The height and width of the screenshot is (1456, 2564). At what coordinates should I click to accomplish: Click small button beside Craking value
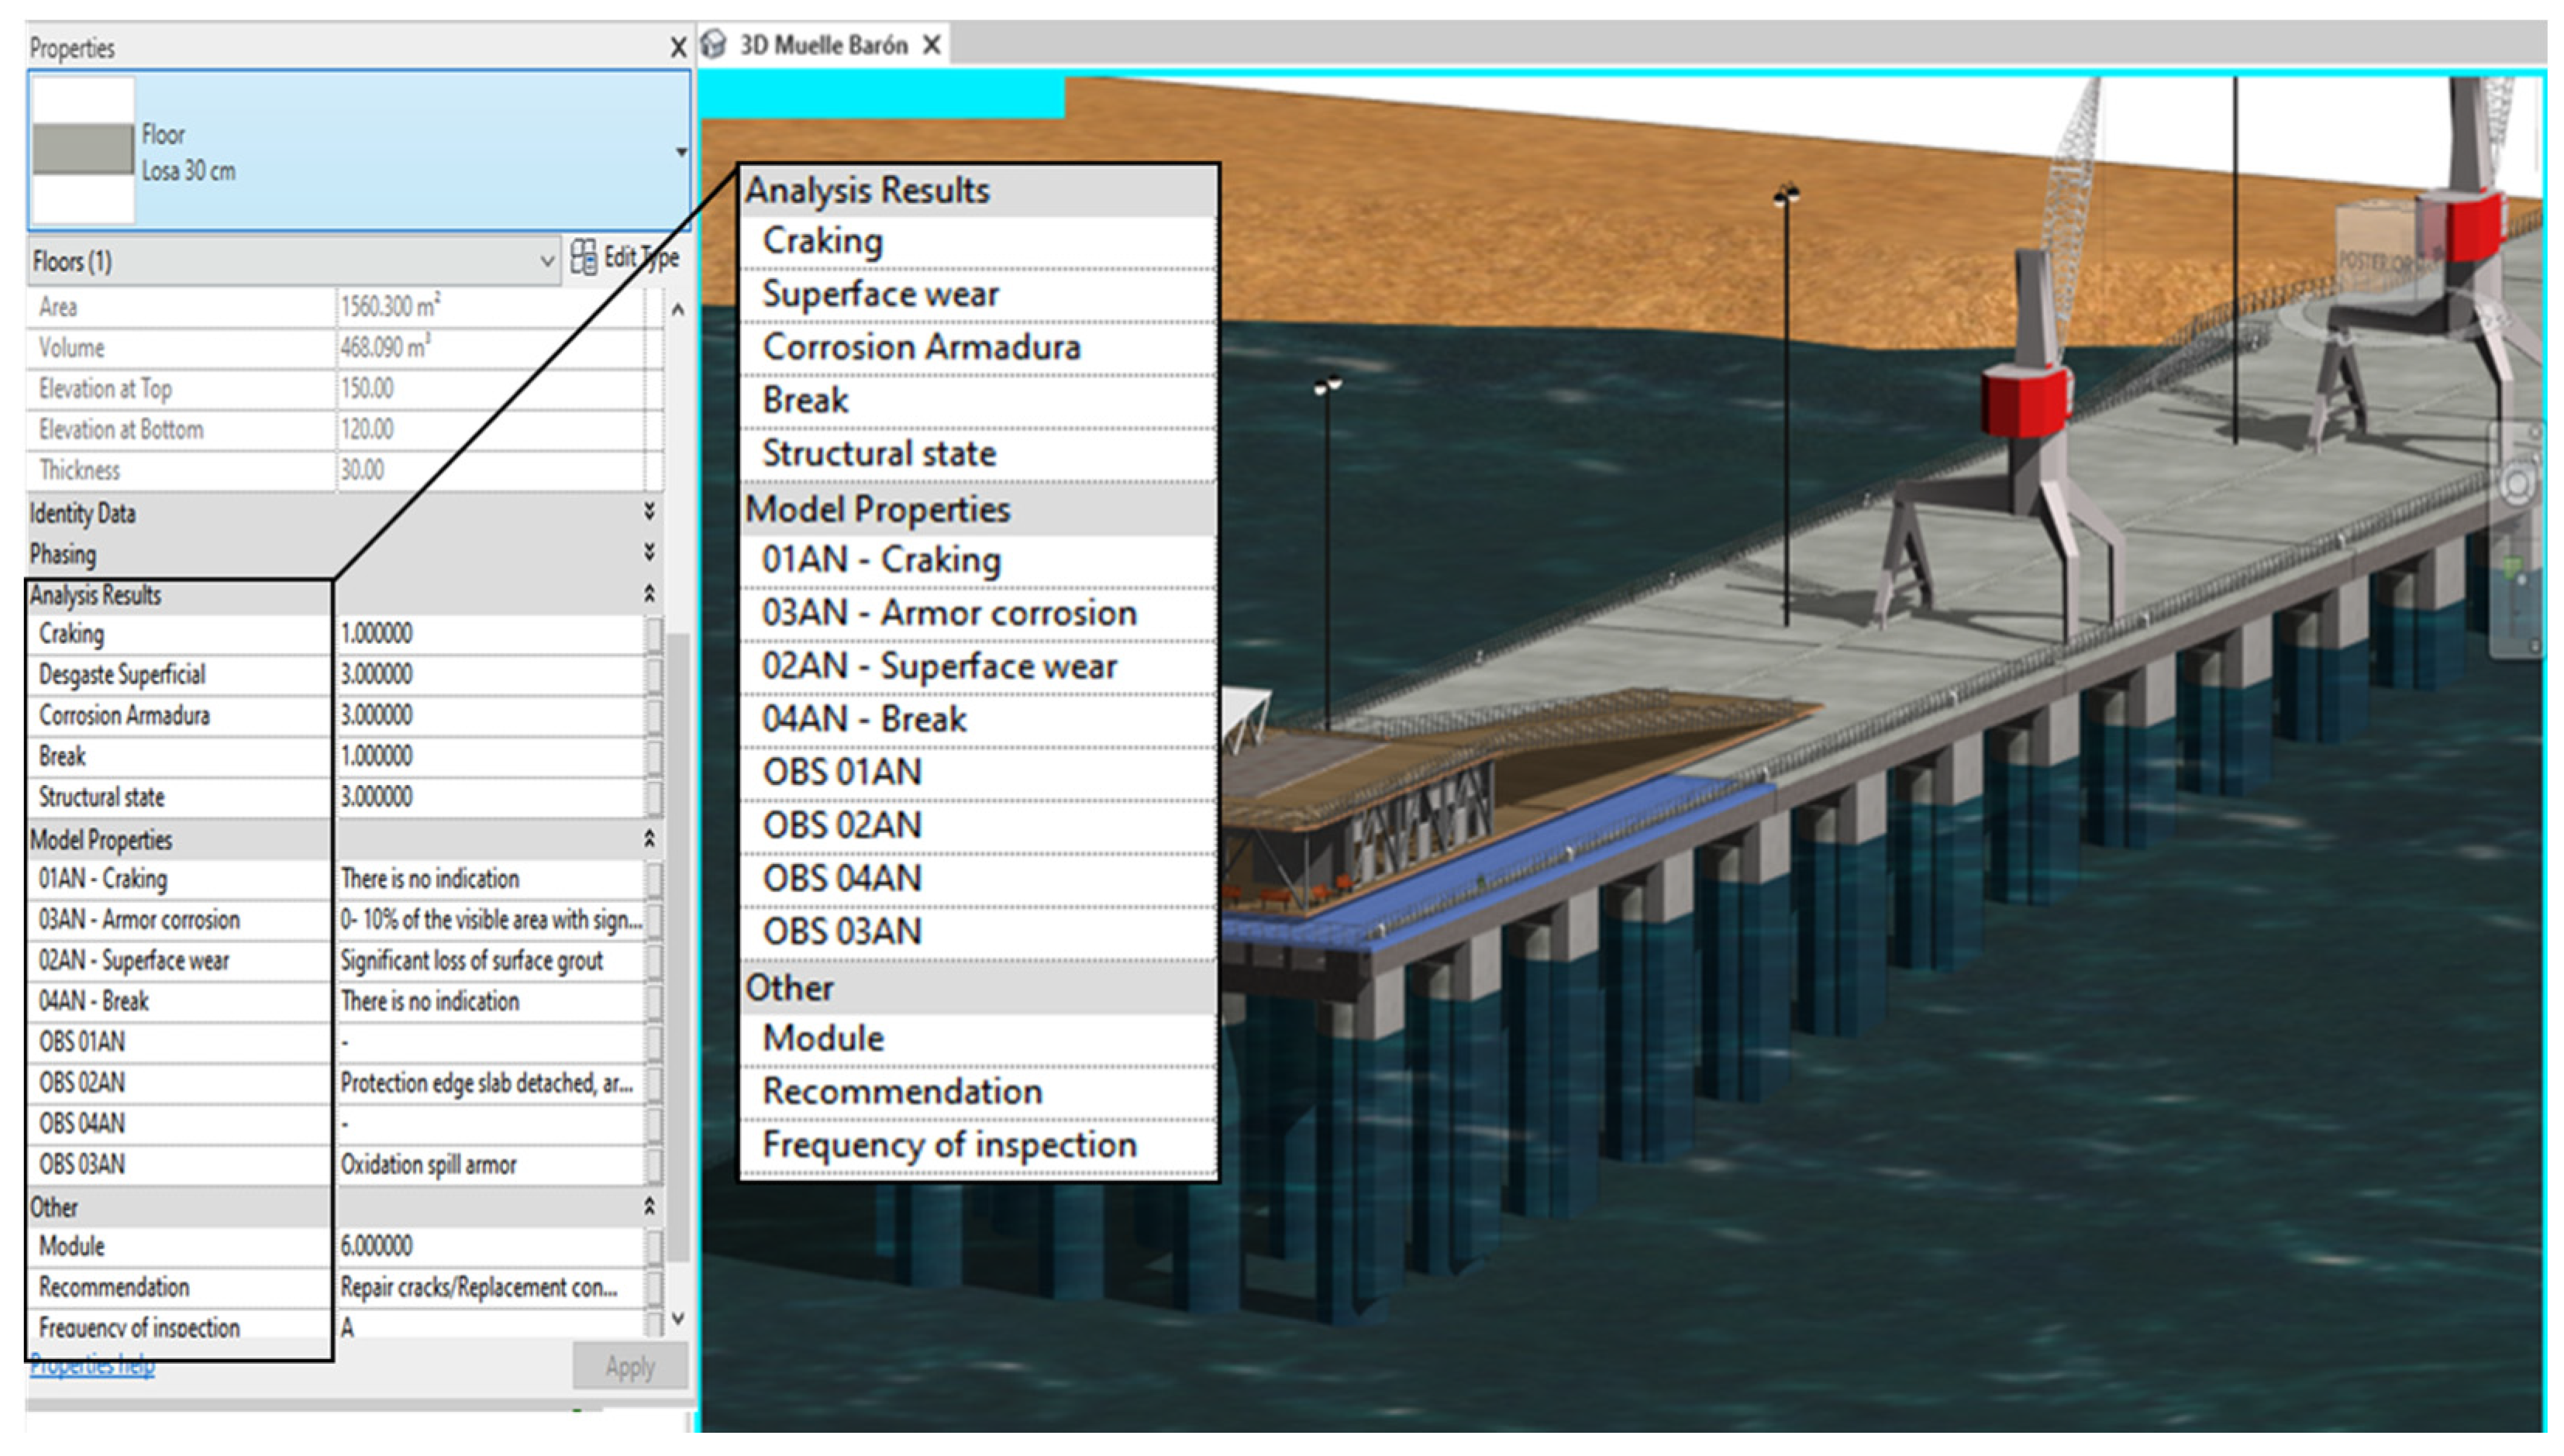coord(654,634)
